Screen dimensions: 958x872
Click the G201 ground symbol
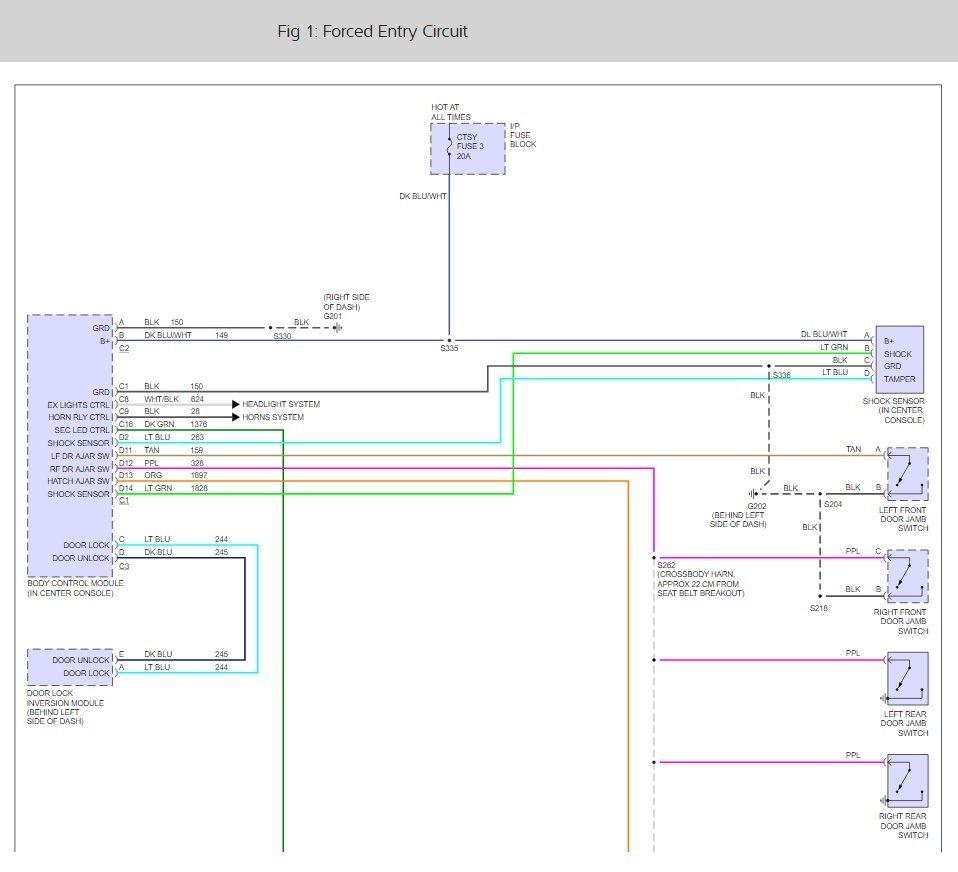click(337, 328)
